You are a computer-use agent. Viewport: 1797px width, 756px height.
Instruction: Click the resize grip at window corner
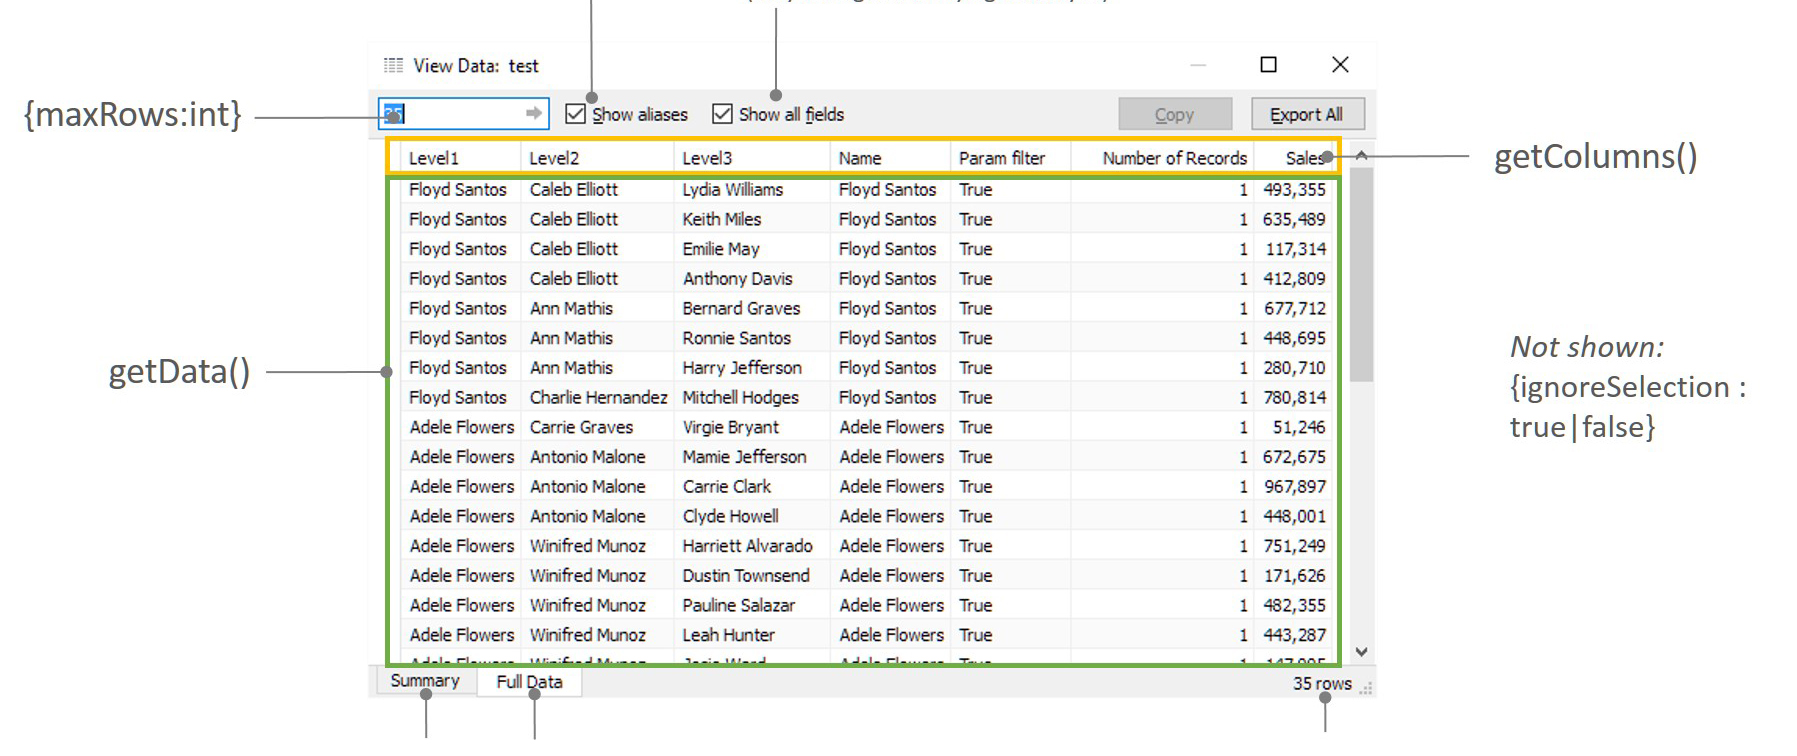coord(1367,688)
